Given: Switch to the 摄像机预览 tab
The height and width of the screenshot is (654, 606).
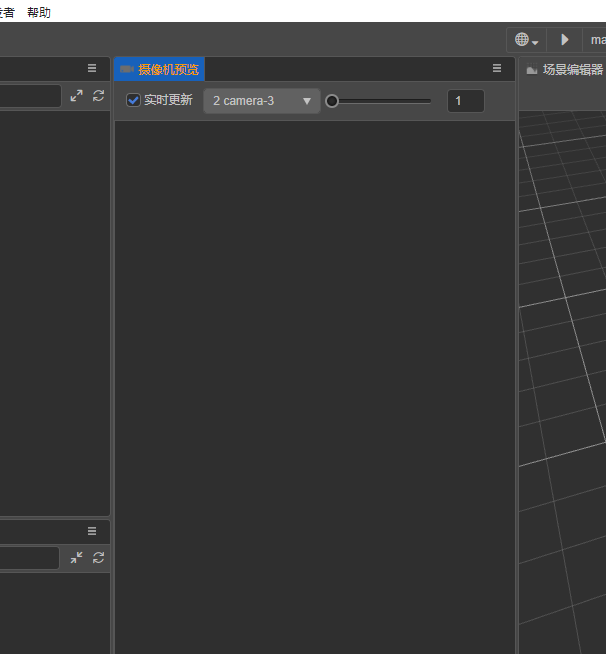Looking at the screenshot, I should (159, 69).
